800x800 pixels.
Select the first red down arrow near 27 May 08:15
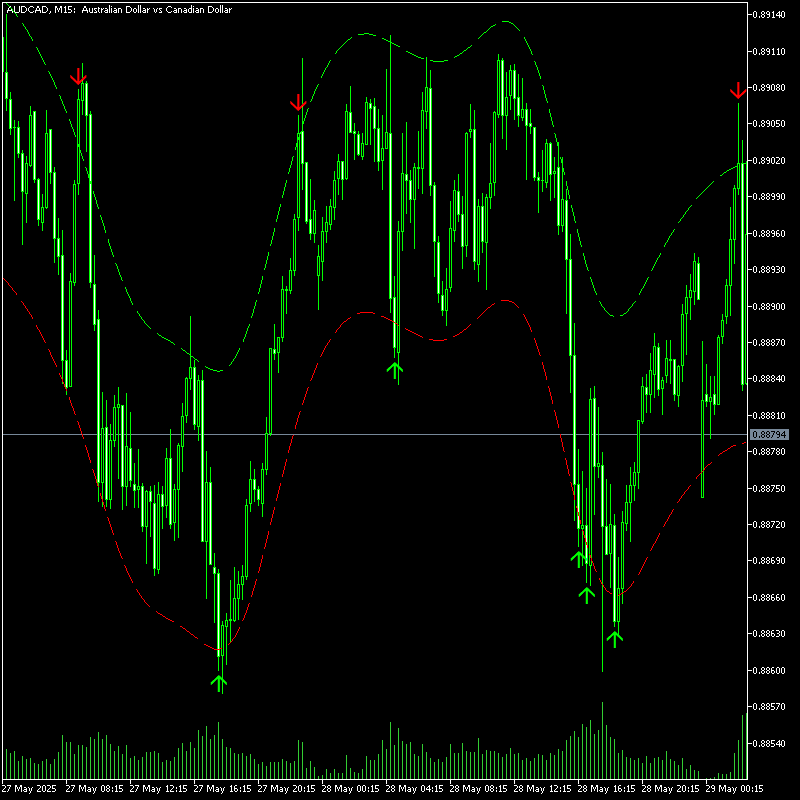(x=78, y=76)
